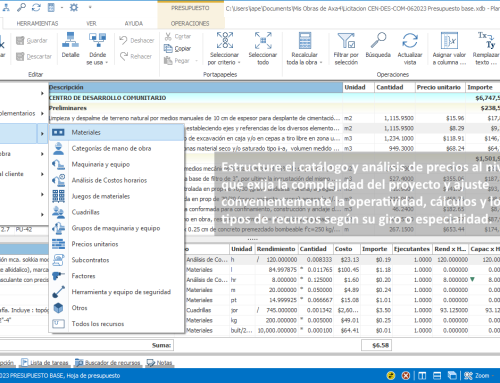Select Otros menu entry
Image resolution: width=500 pixels, height=383 pixels.
pyautogui.click(x=117, y=308)
